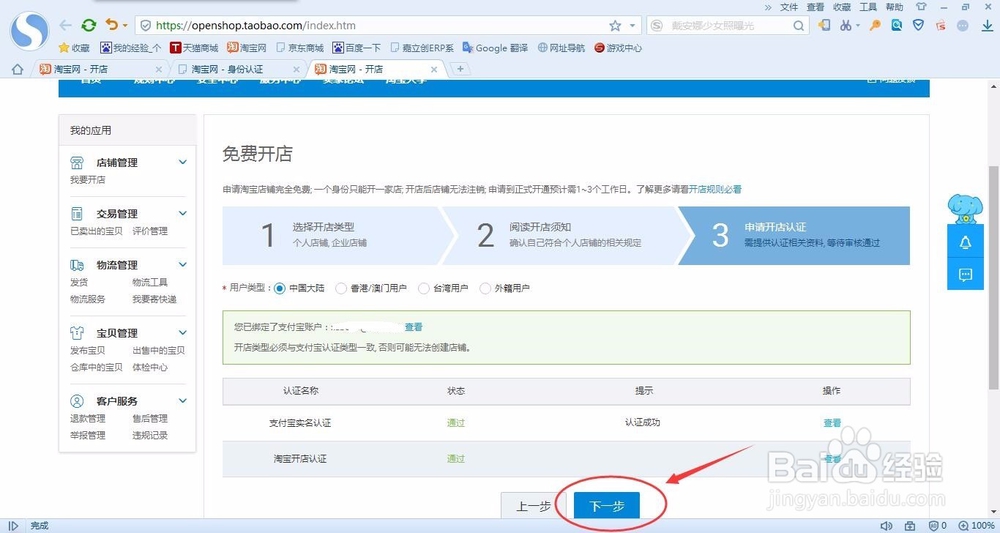Click 查看 in the 支付宝实名认证 row

pyautogui.click(x=832, y=423)
